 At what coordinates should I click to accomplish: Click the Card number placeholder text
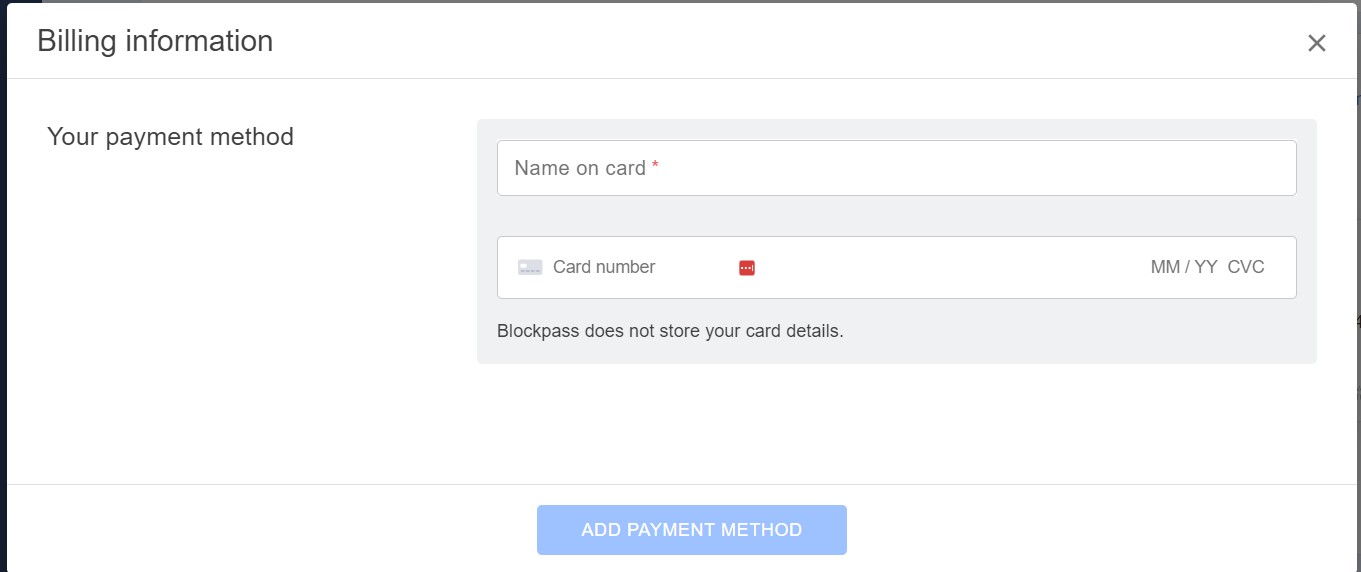(604, 267)
